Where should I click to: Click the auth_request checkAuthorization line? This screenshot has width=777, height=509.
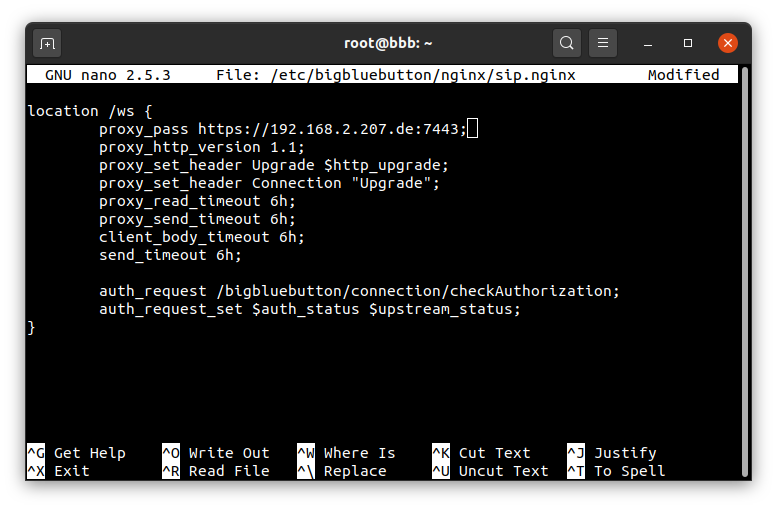pos(359,291)
